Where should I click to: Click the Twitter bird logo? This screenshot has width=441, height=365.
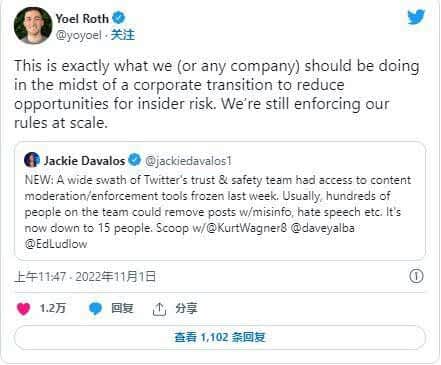[416, 17]
